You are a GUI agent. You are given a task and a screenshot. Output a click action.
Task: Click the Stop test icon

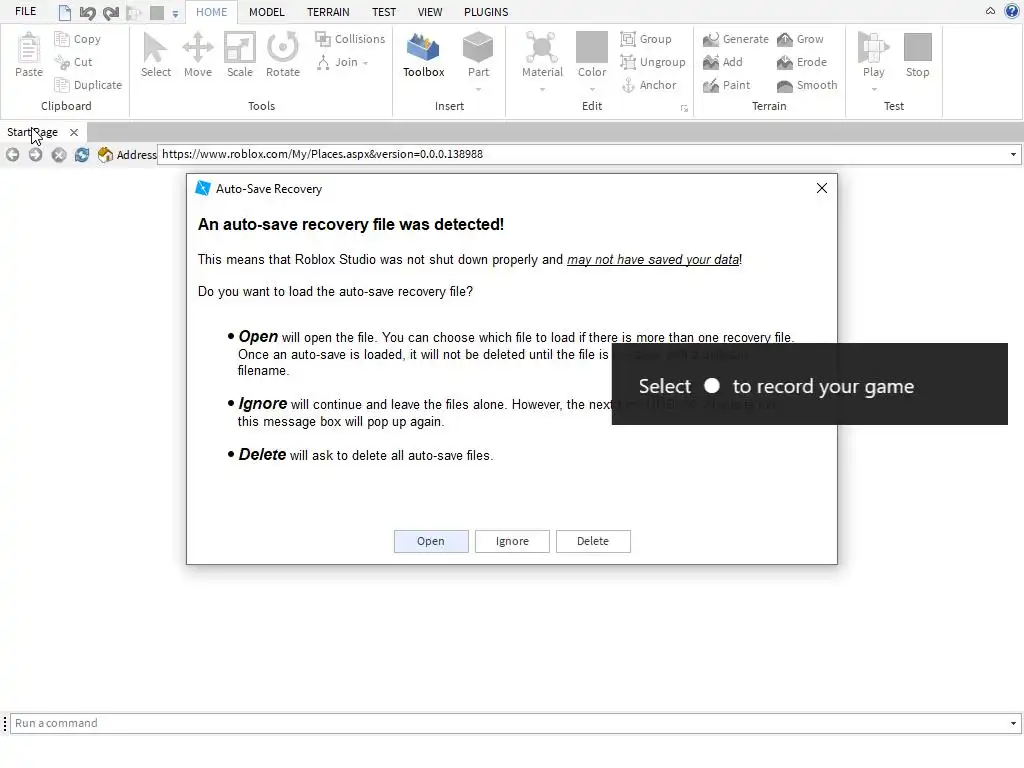click(918, 47)
